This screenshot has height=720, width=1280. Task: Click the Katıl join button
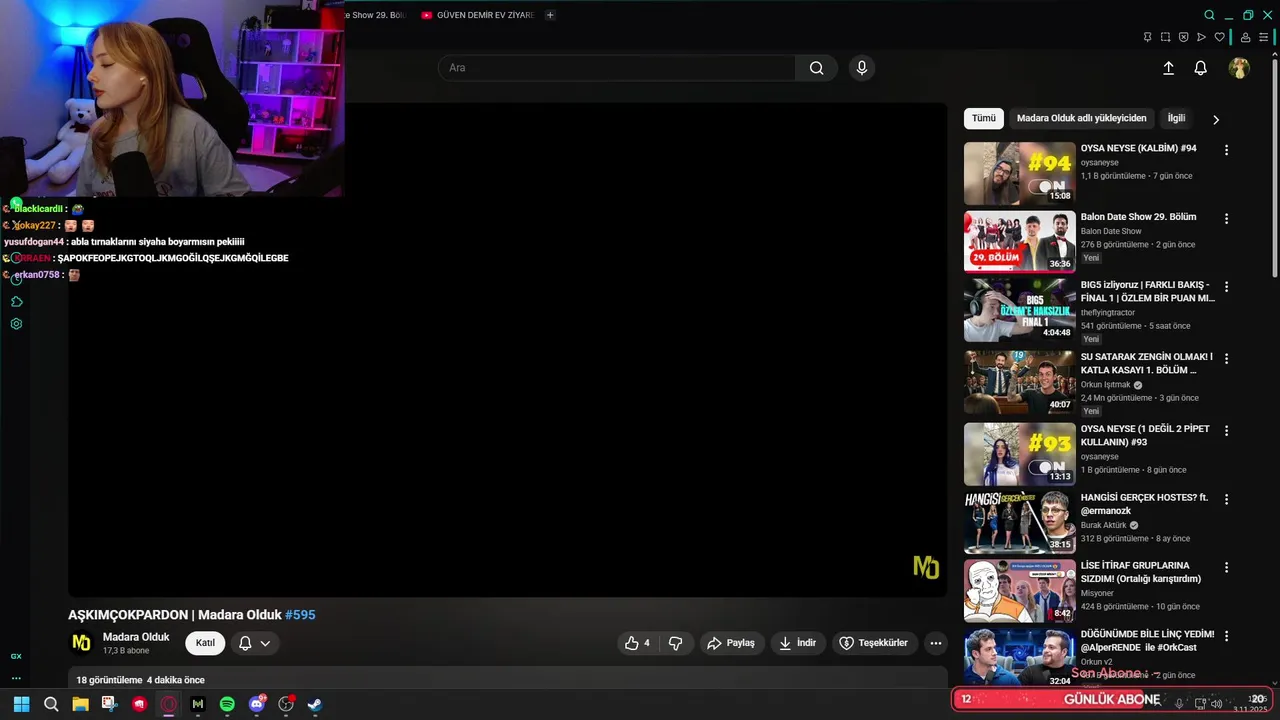[205, 643]
